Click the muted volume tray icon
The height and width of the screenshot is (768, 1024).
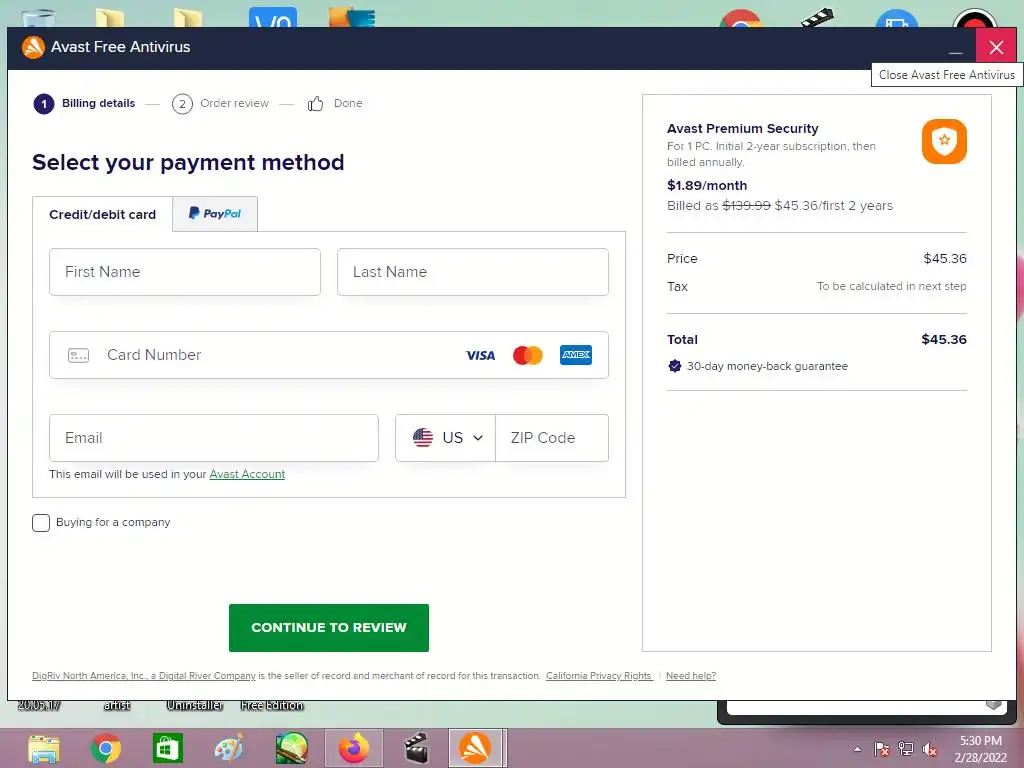click(x=930, y=749)
